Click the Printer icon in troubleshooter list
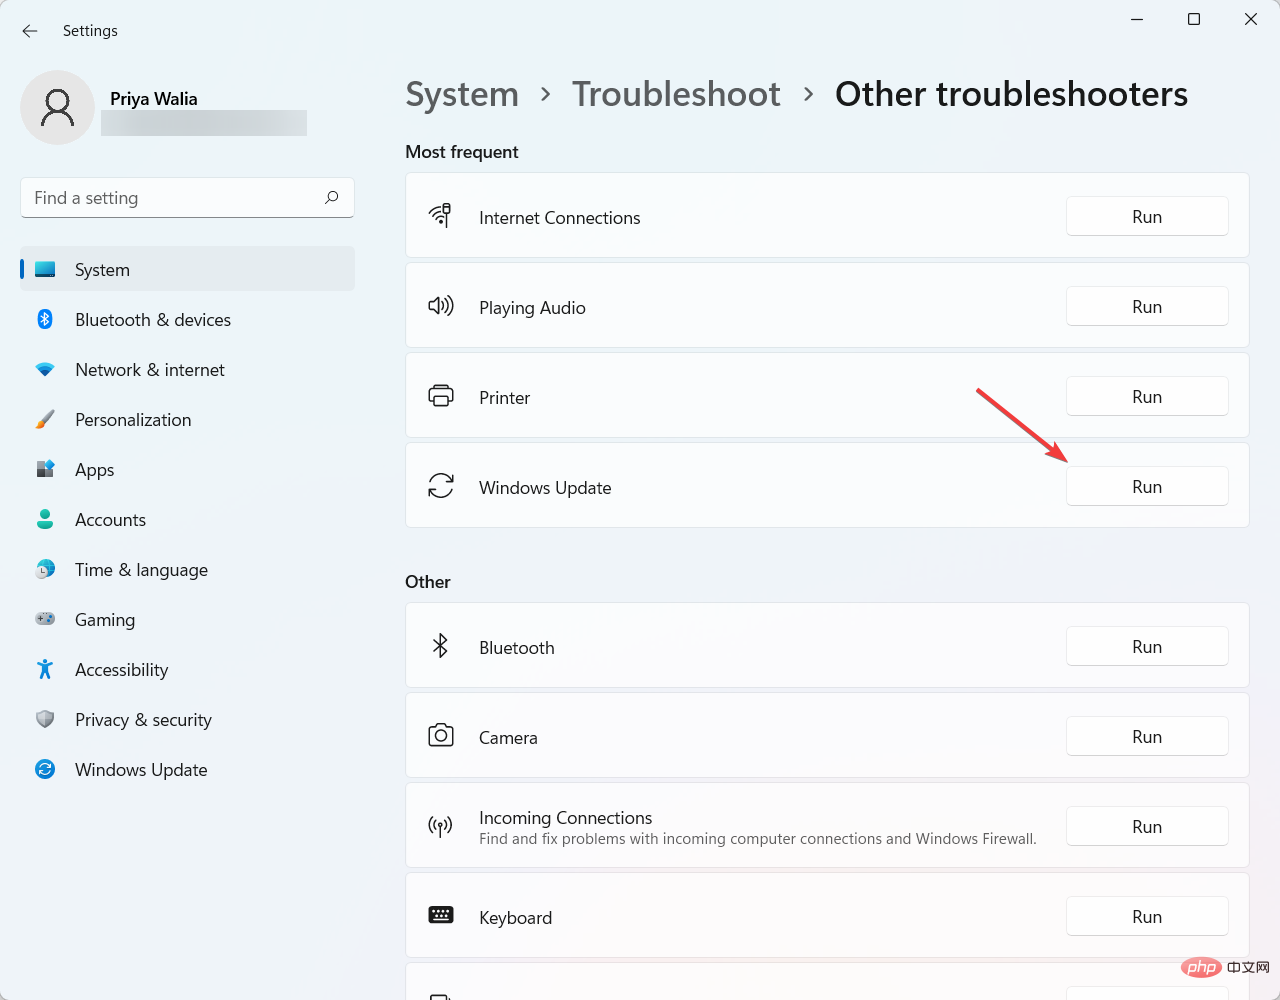The height and width of the screenshot is (1000, 1280). (441, 395)
